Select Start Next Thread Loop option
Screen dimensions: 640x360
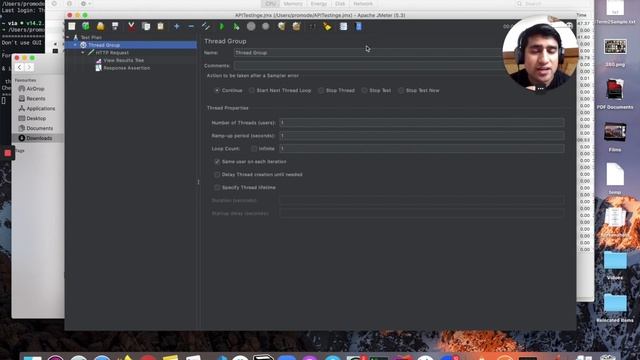coord(252,91)
